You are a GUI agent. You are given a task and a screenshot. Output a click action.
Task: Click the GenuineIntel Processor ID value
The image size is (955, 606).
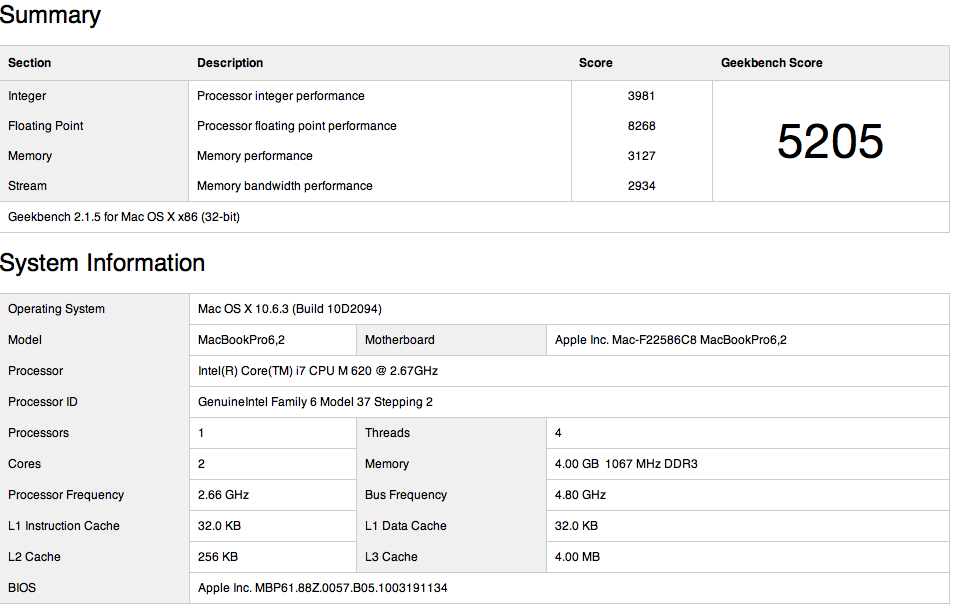click(315, 402)
